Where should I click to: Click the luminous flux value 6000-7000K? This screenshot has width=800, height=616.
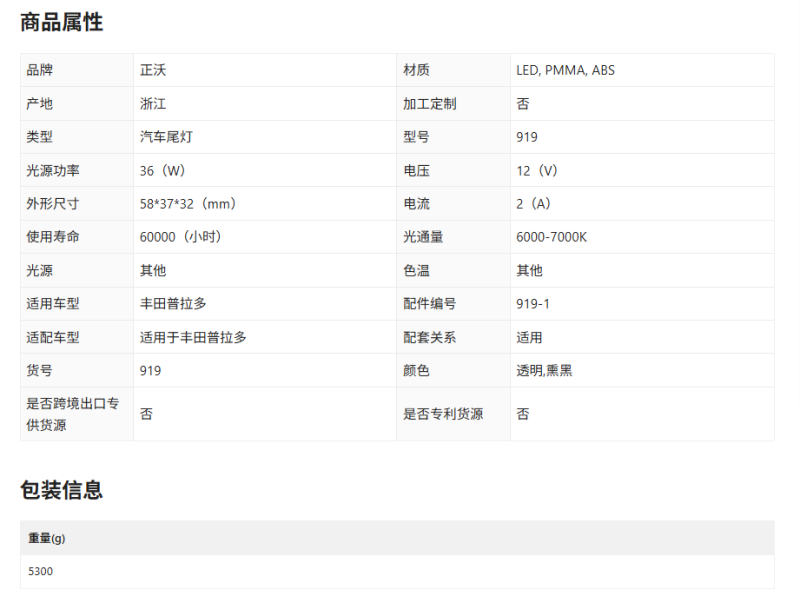coord(552,237)
